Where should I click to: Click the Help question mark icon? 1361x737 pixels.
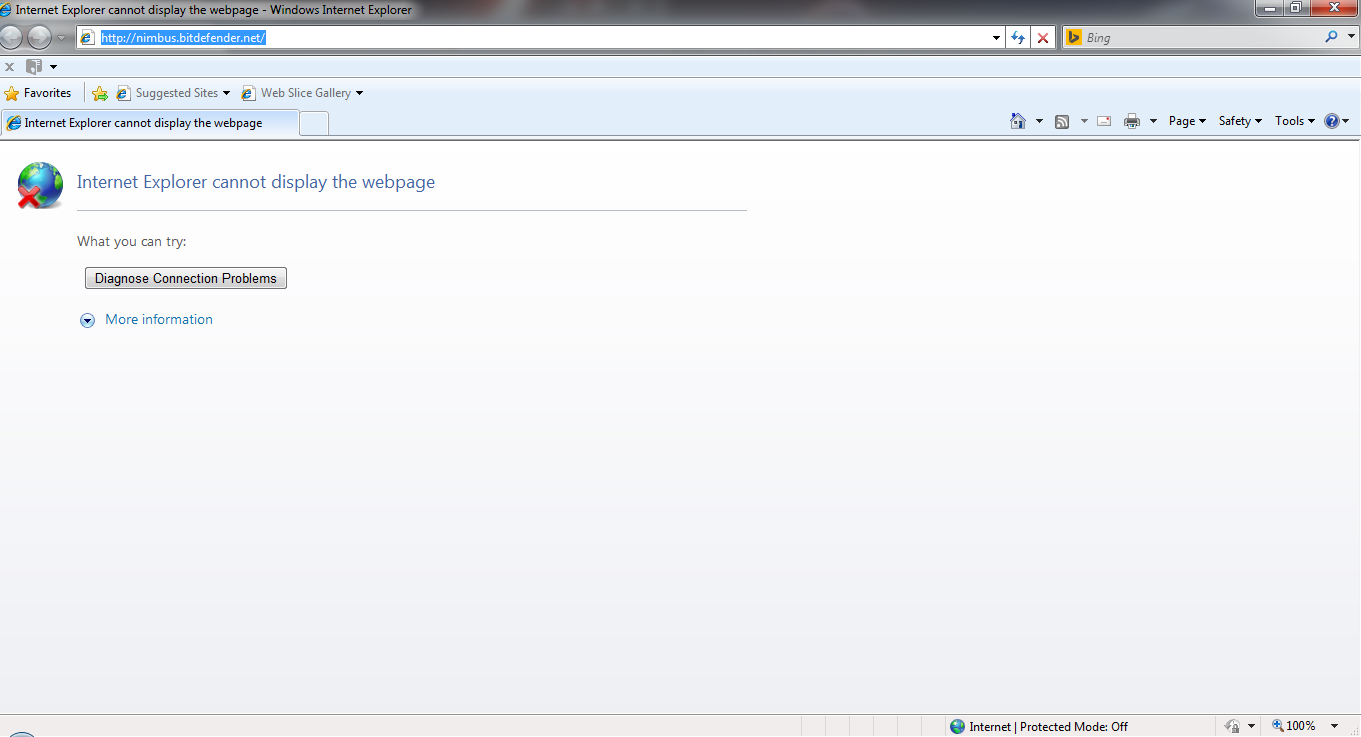click(x=1332, y=121)
